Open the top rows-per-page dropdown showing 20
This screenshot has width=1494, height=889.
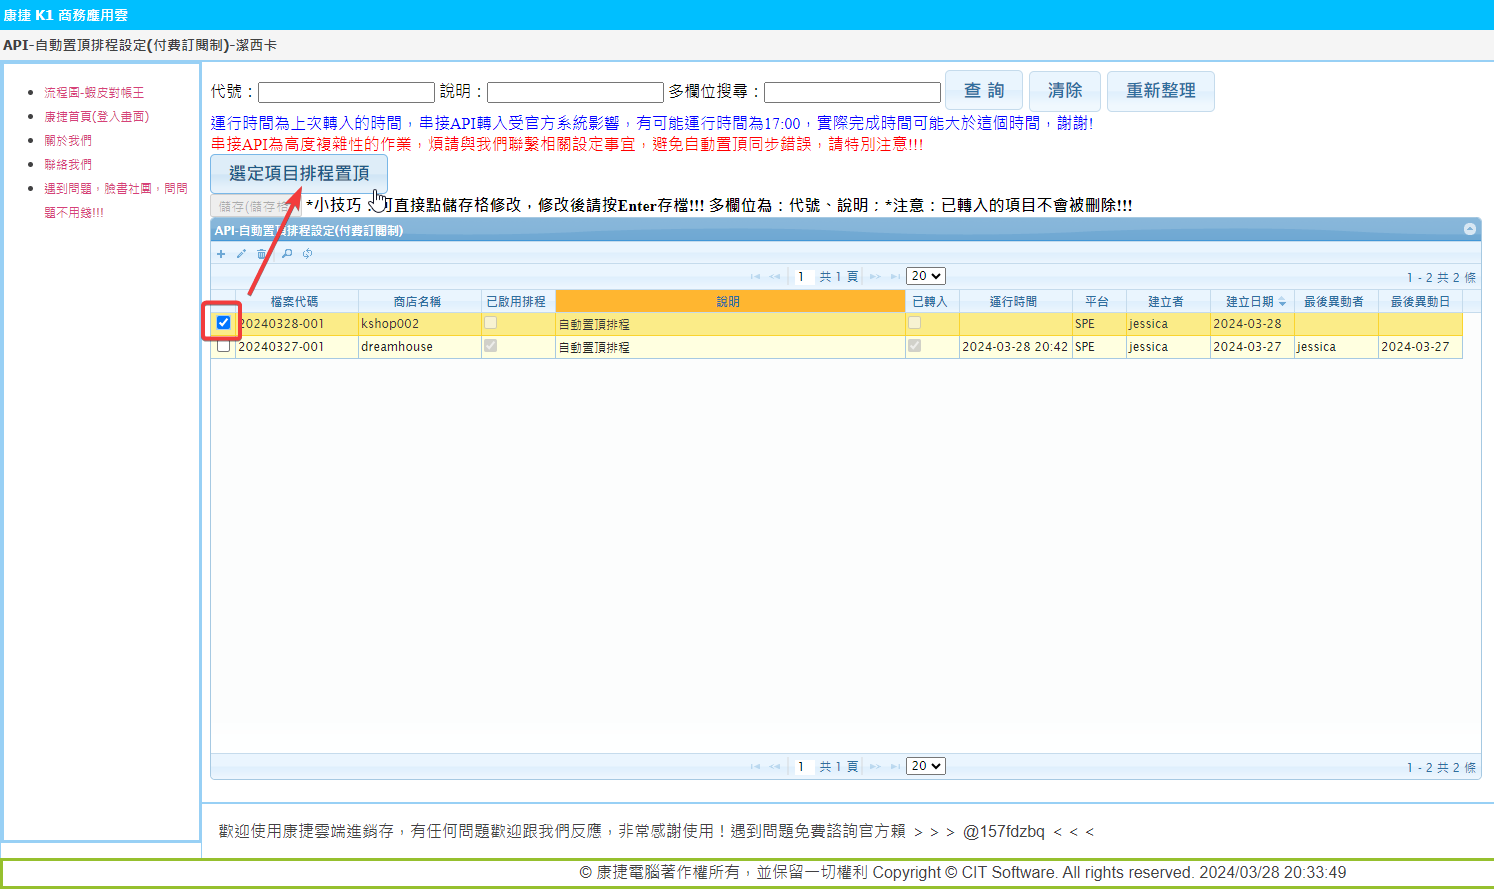(x=925, y=276)
